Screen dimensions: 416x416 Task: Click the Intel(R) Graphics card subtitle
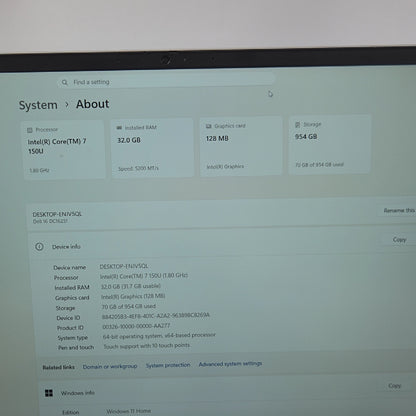[x=225, y=166]
